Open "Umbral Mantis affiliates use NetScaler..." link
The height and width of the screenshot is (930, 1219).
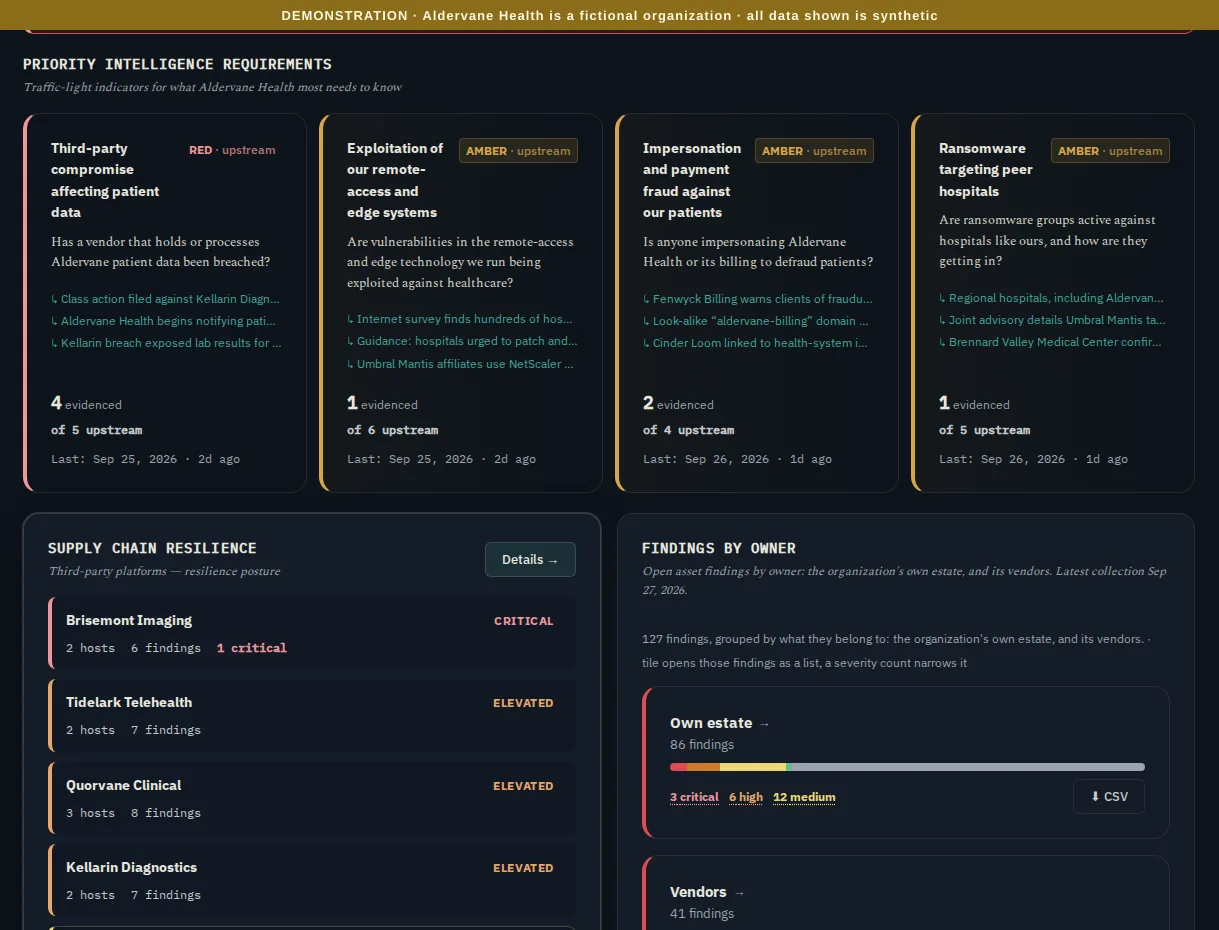tap(460, 364)
